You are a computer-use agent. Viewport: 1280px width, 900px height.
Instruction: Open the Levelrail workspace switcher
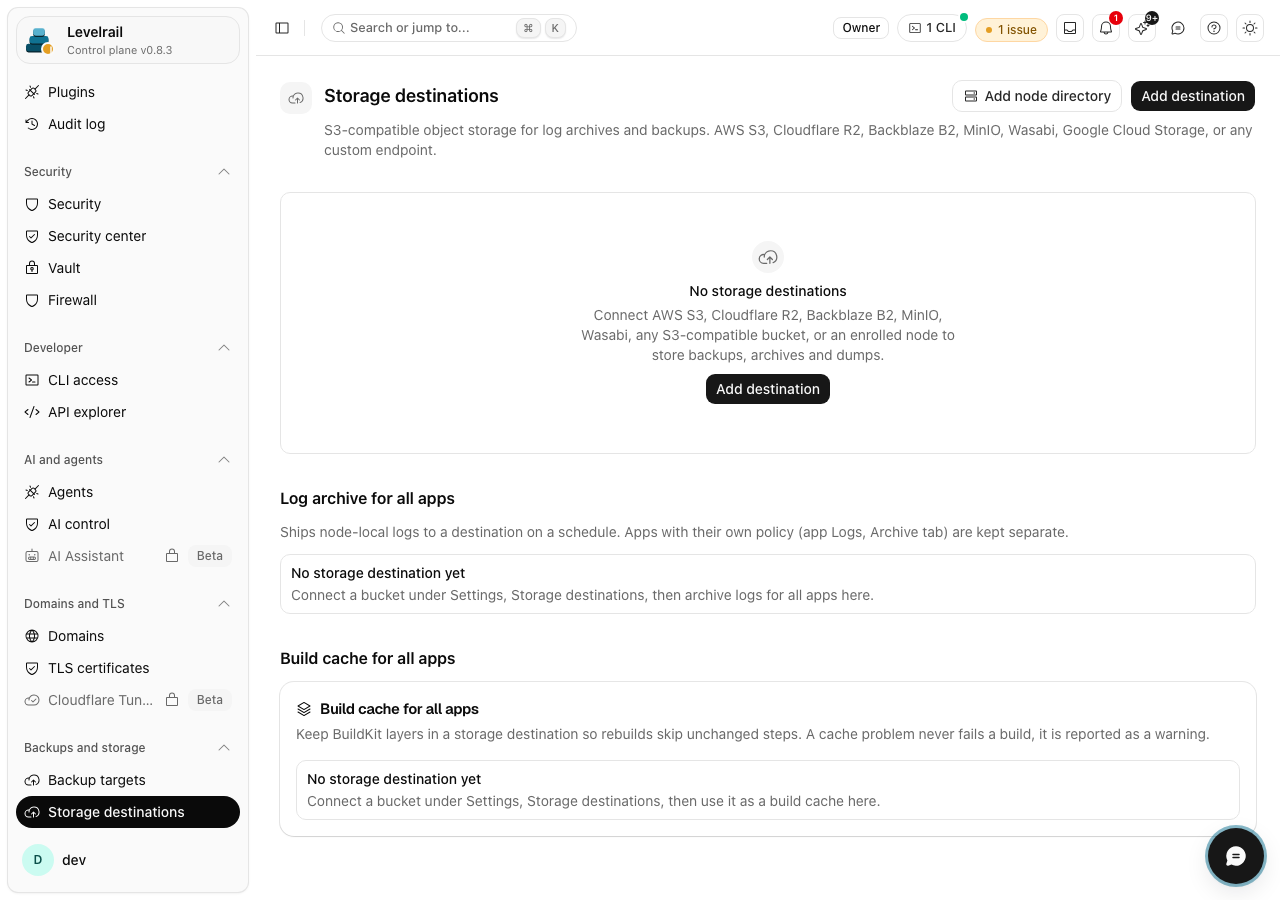point(128,40)
